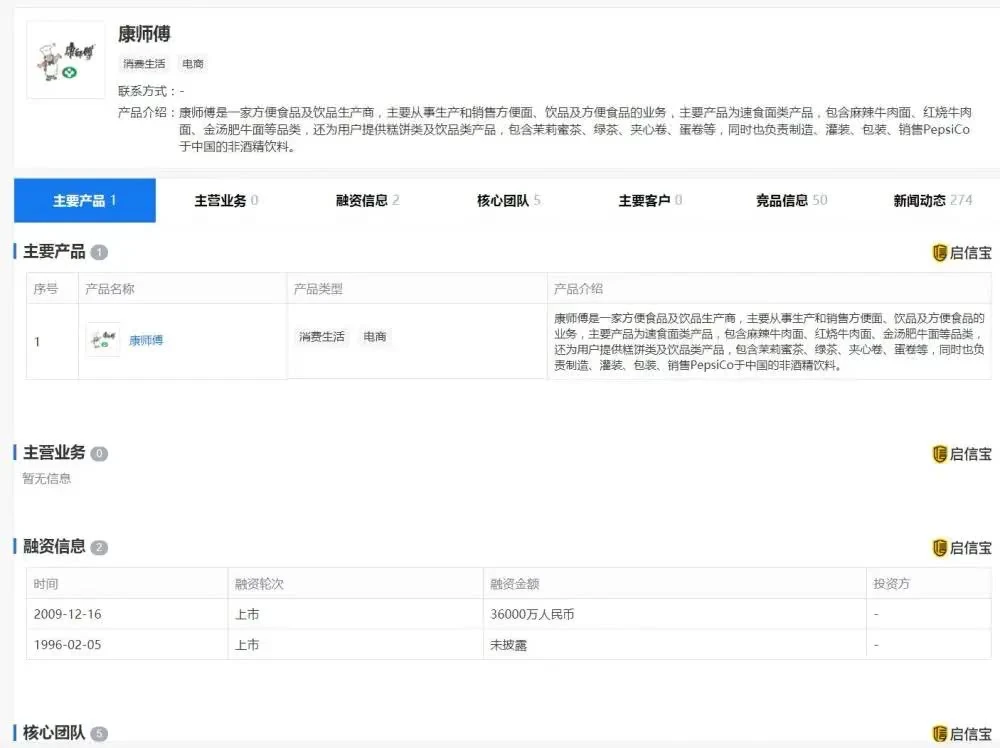Click the product description cell in 主要产品 table
Image resolution: width=1000 pixels, height=748 pixels.
769,342
